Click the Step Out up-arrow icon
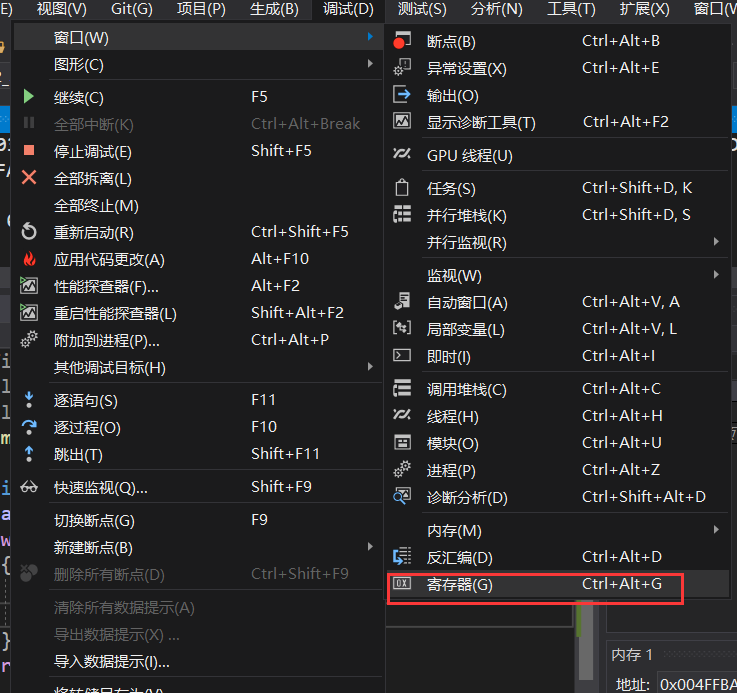Viewport: 737px width, 693px height. click(x=29, y=454)
